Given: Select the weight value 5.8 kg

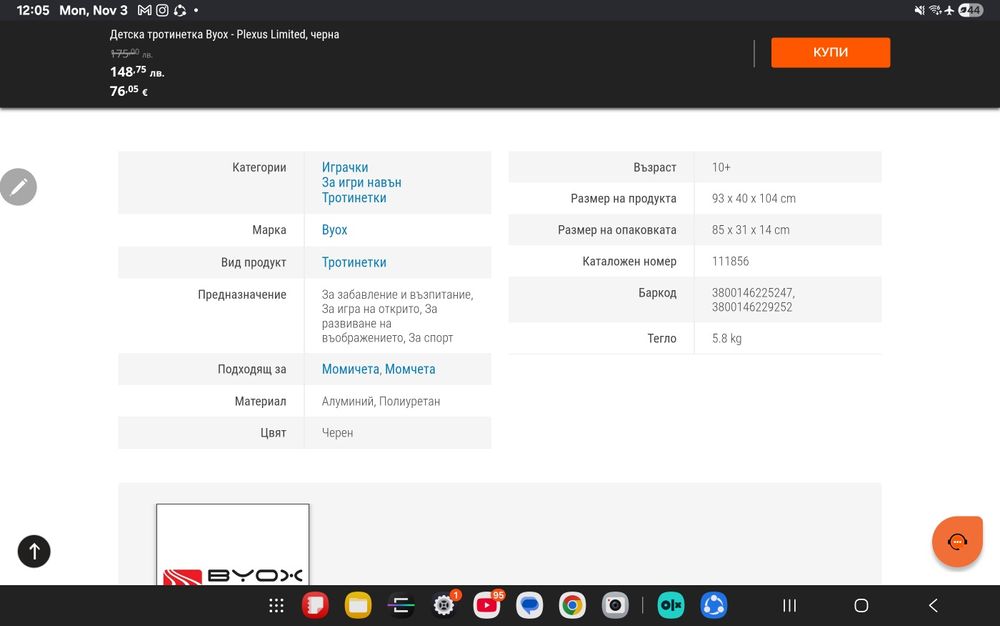Looking at the screenshot, I should pyautogui.click(x=726, y=338).
